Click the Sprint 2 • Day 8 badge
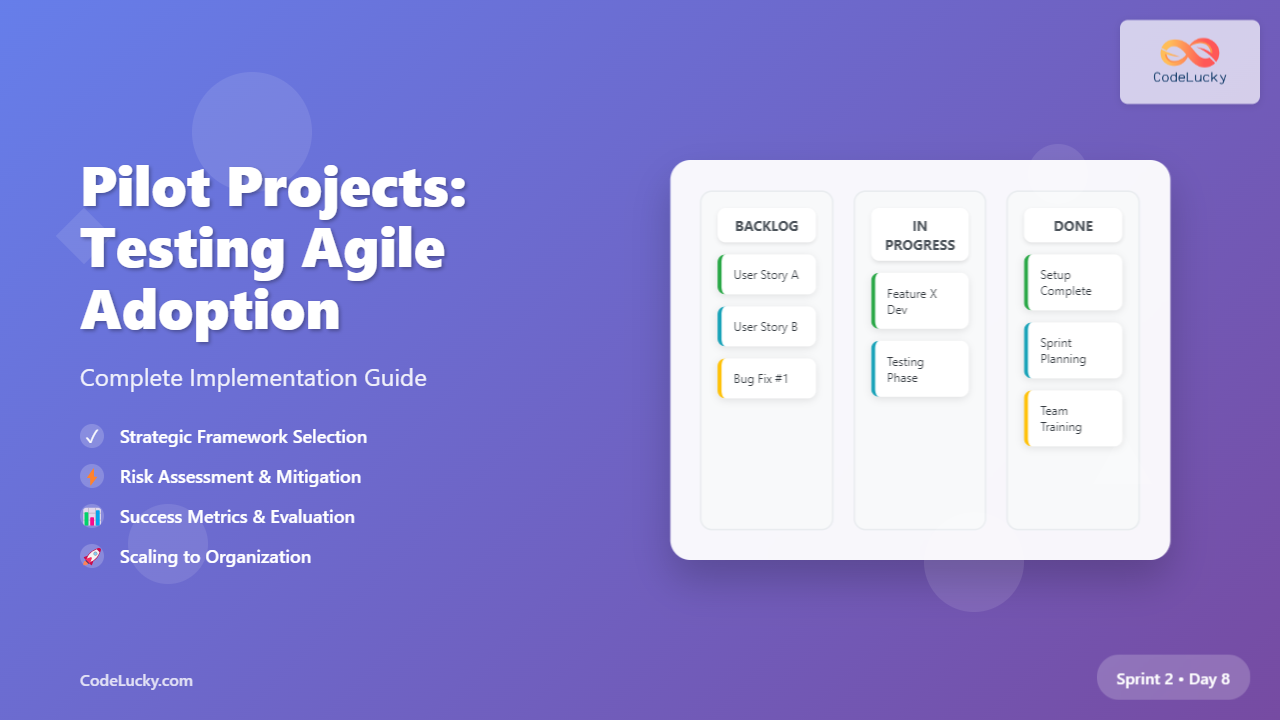 coord(1173,679)
